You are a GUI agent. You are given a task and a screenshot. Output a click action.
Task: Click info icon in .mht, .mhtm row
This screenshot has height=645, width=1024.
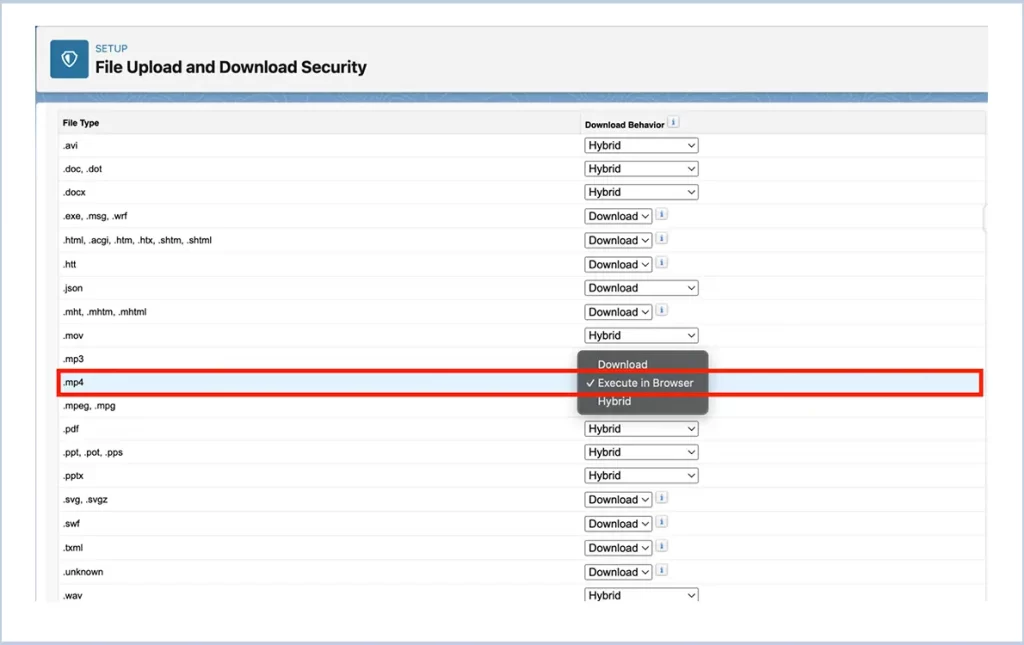pos(662,310)
